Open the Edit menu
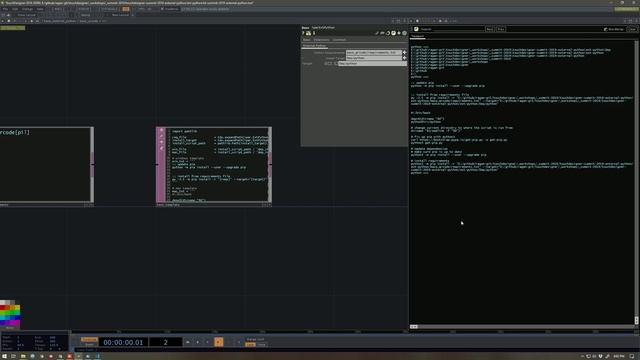The width and height of the screenshot is (640, 360). click(x=15, y=9)
